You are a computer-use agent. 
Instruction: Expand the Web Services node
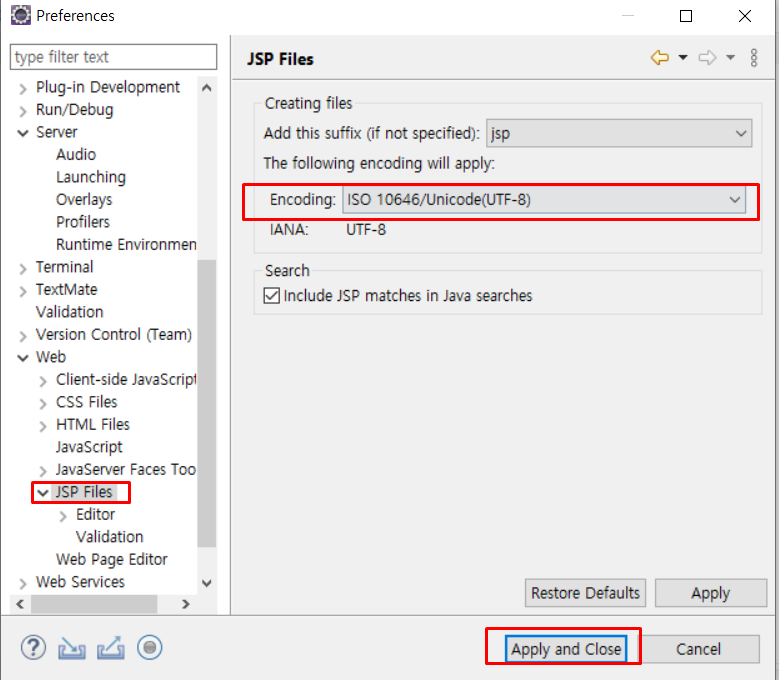(x=23, y=584)
